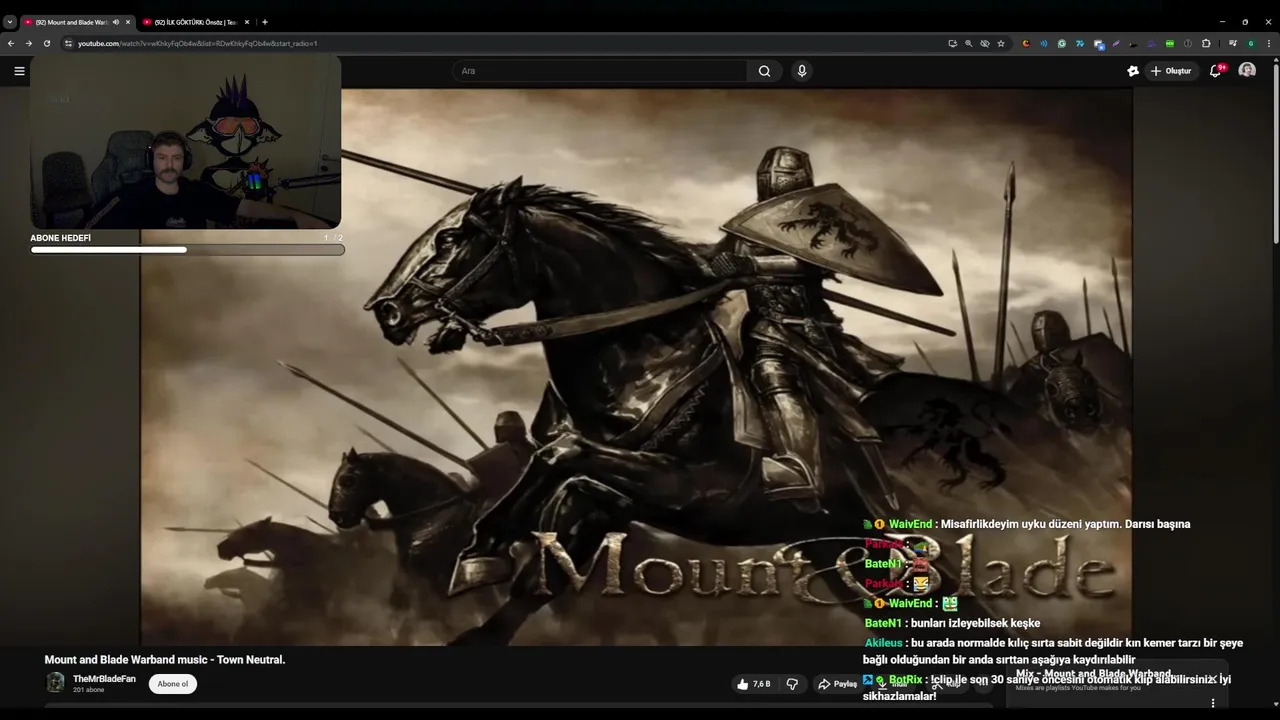Viewport: 1280px width, 720px height.
Task: Click the orange C extension icon
Action: point(1026,43)
